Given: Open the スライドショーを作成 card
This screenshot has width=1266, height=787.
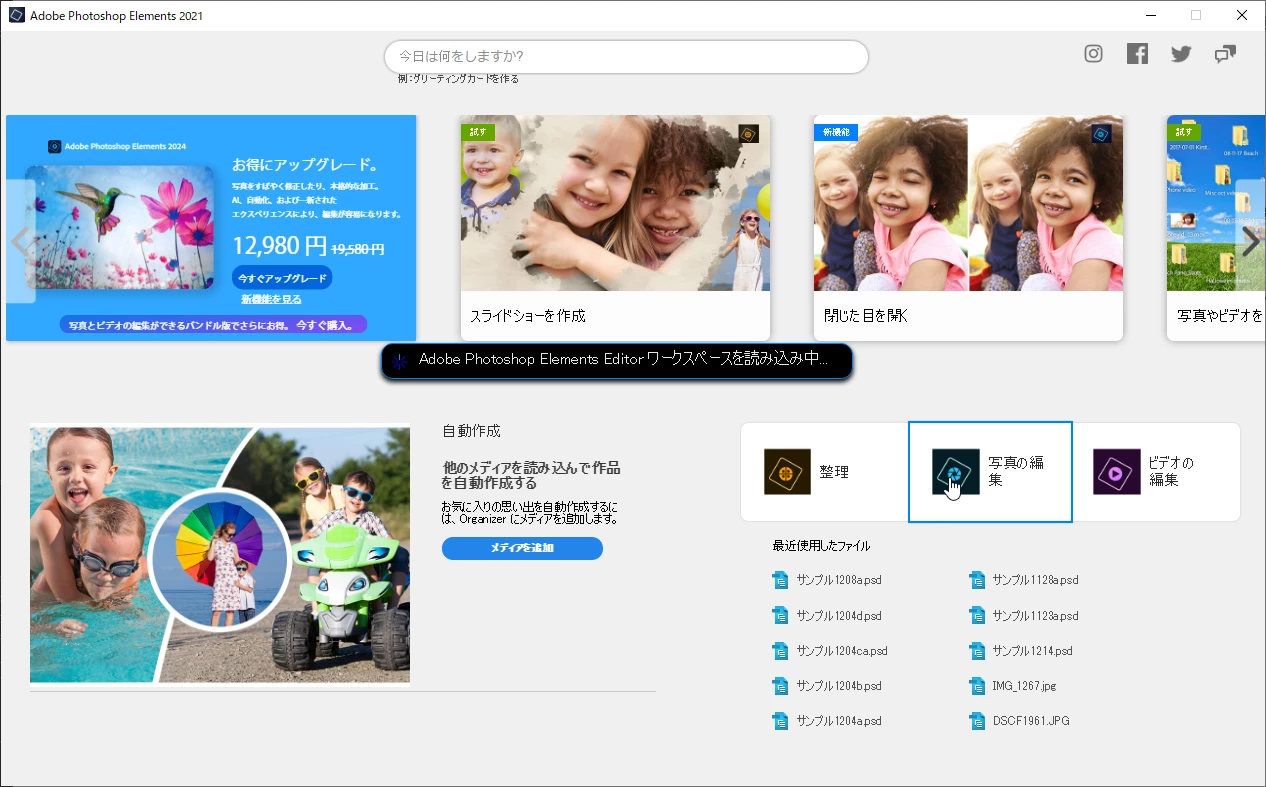Looking at the screenshot, I should (x=615, y=228).
